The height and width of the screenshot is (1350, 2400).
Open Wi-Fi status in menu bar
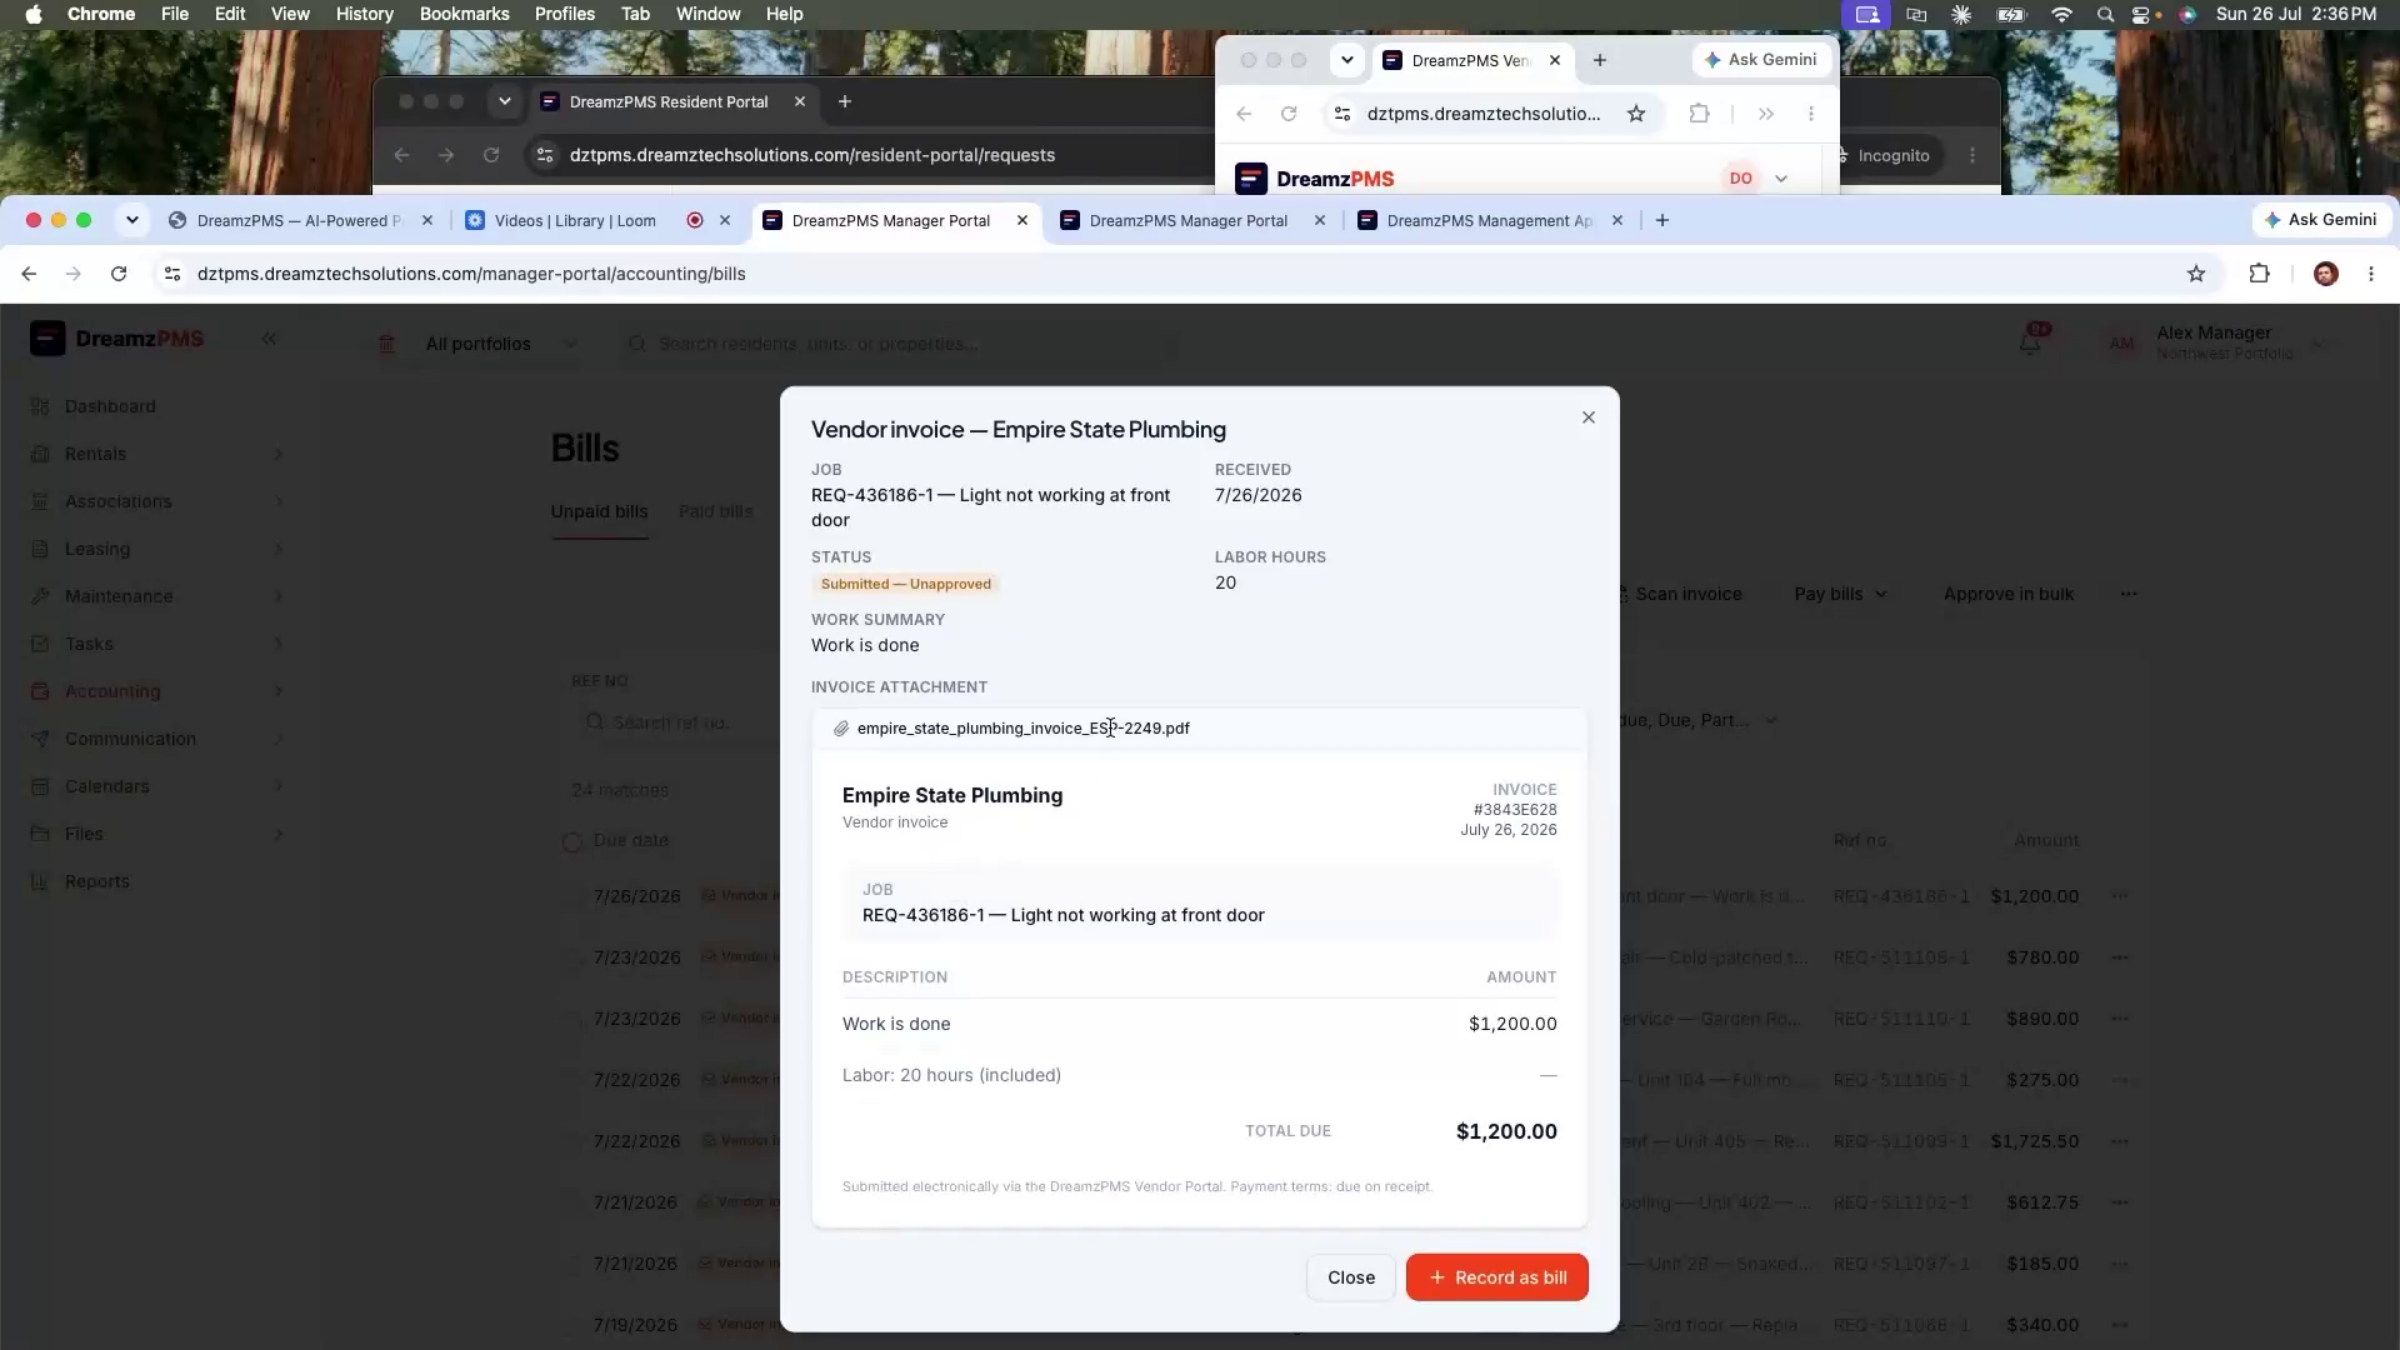(x=2061, y=14)
